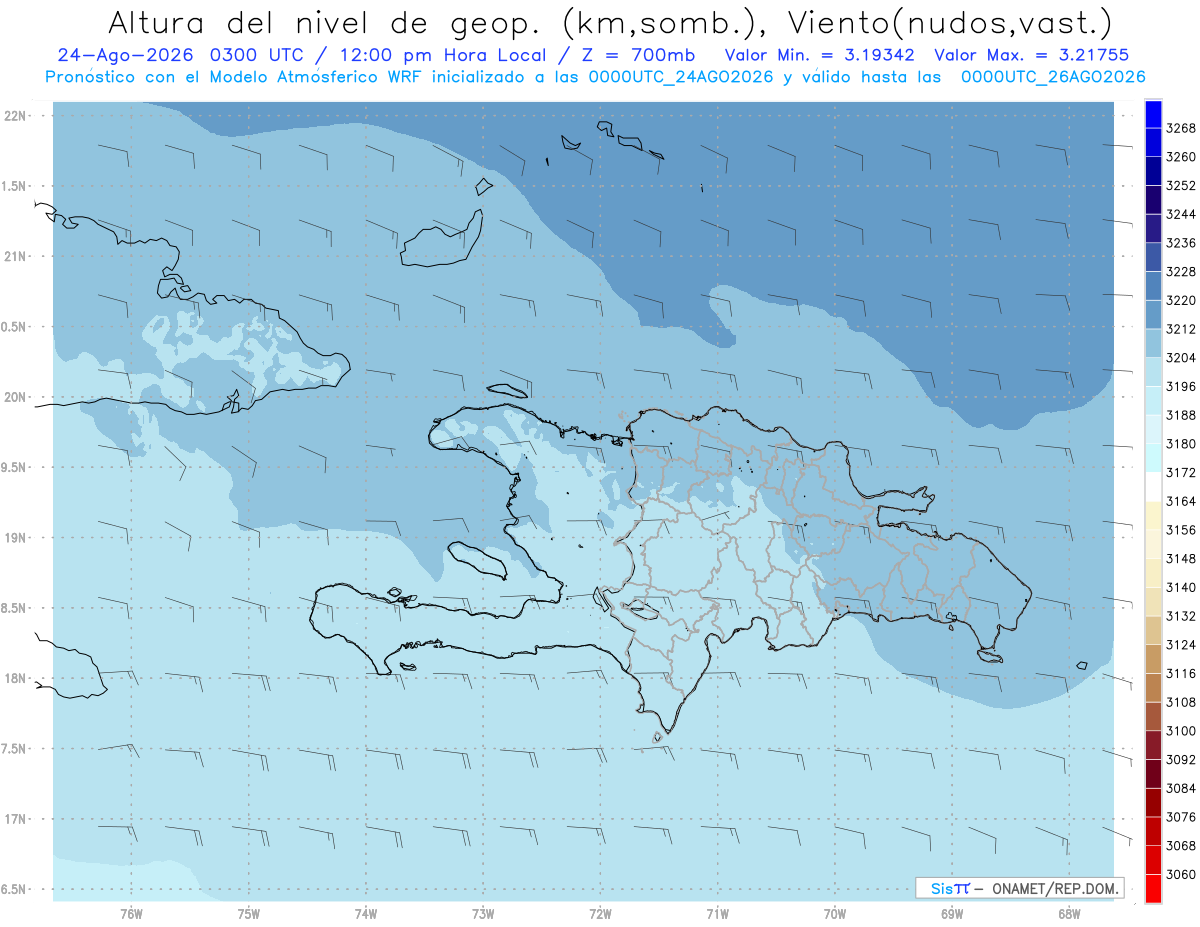Click the colorbar segment between 3204 and 3196
This screenshot has height=927, width=1200.
coord(1152,372)
